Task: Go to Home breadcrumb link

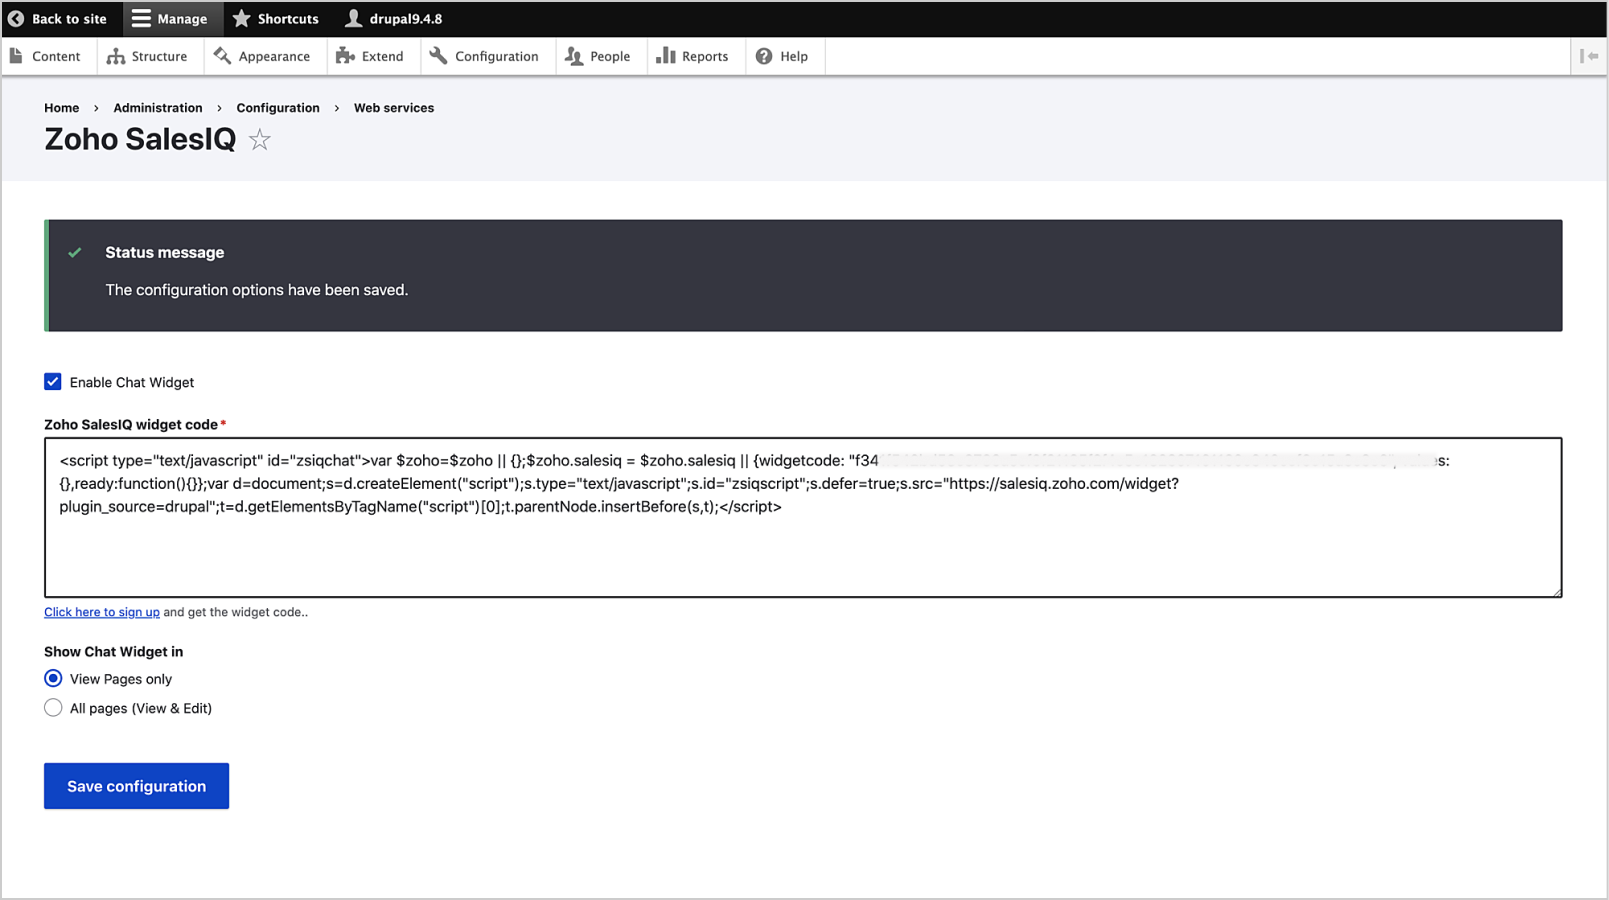Action: pos(62,108)
